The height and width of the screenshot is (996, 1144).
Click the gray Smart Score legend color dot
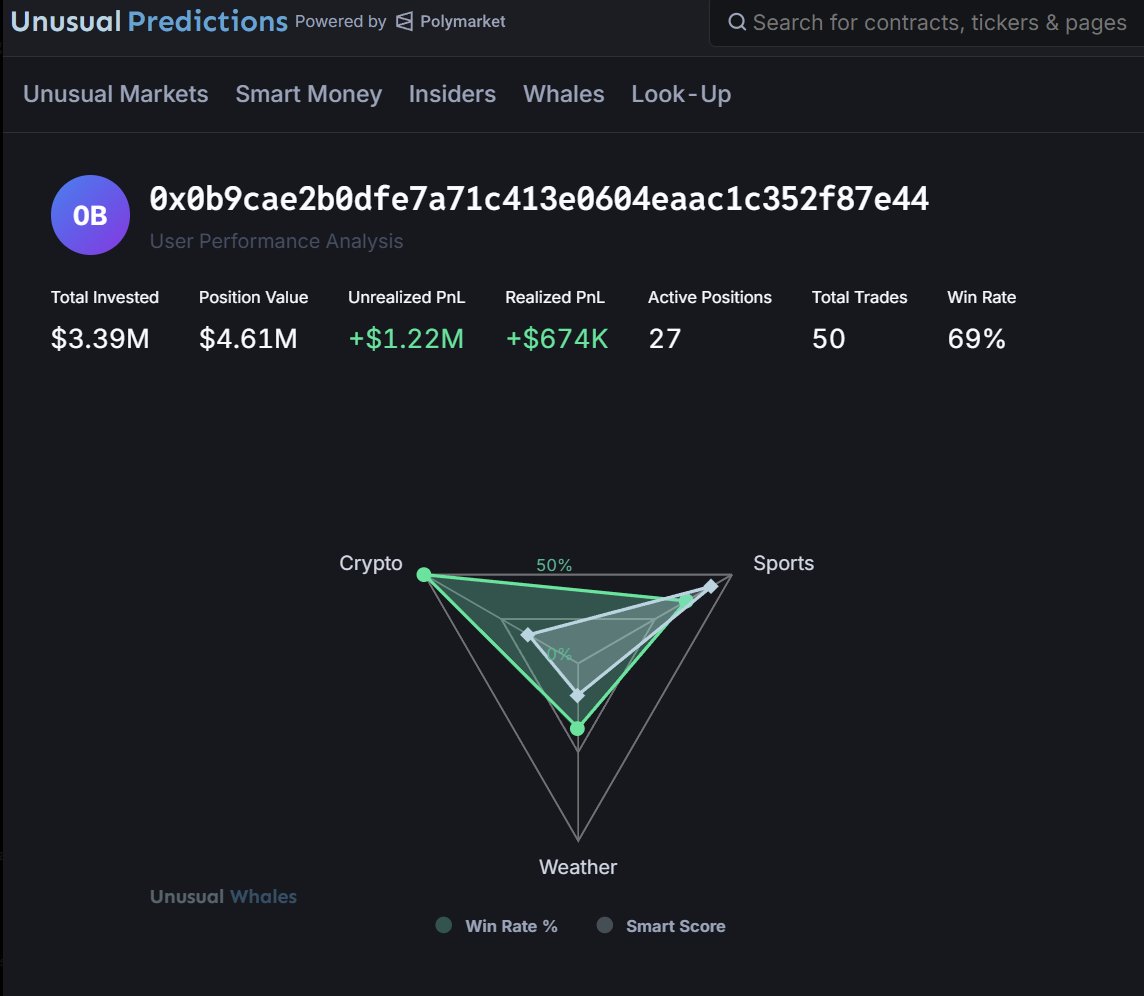605,925
